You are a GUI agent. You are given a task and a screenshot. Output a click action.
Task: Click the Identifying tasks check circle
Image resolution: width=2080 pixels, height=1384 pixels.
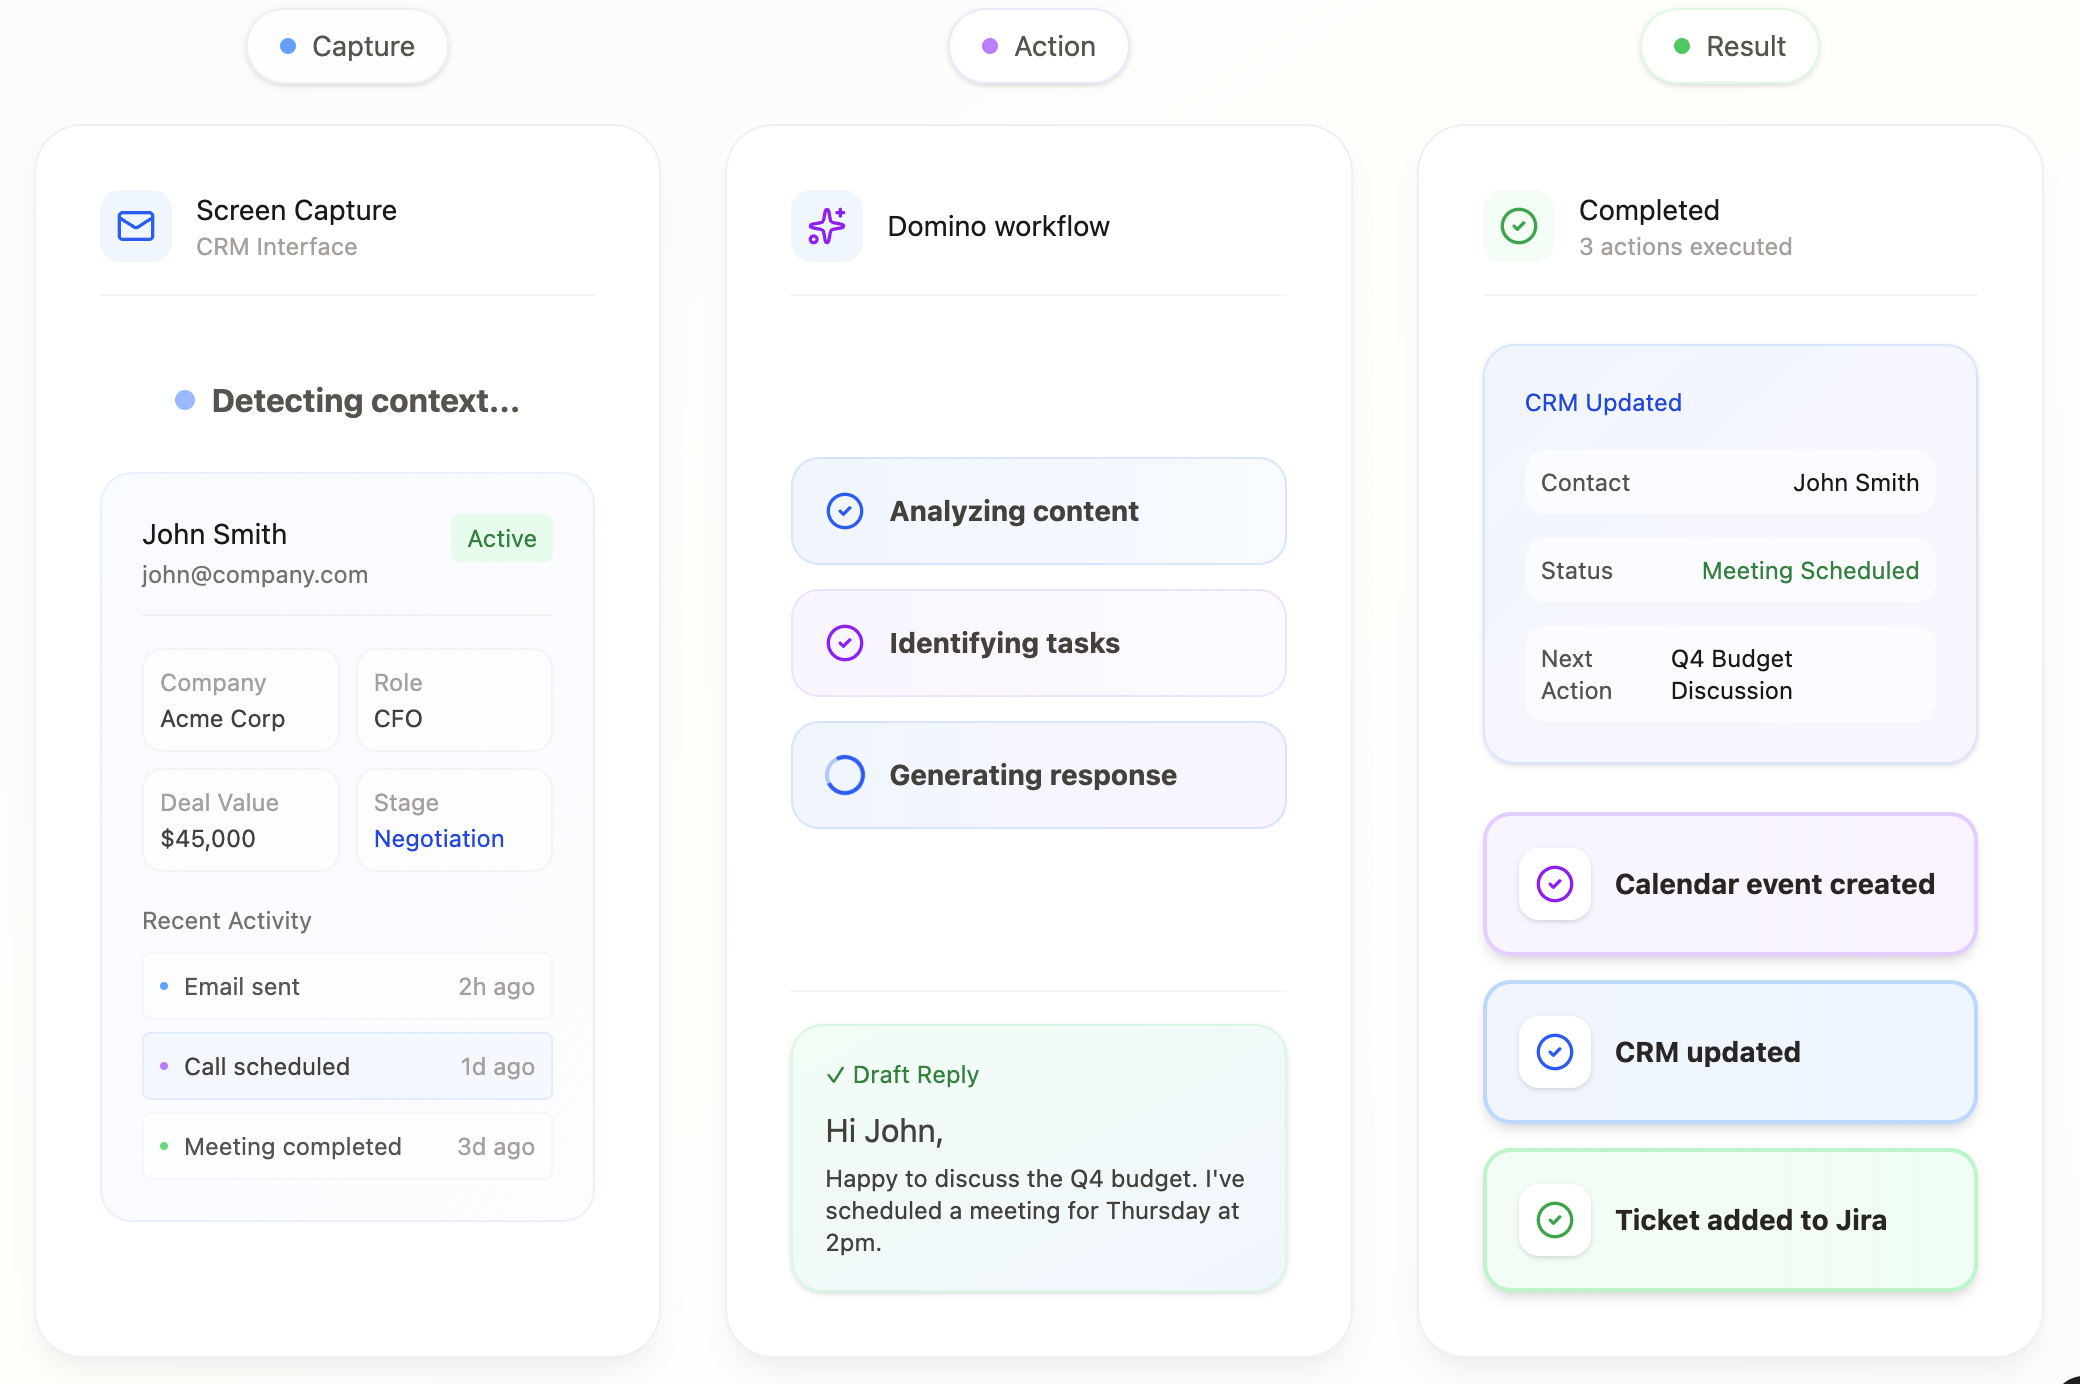pos(845,643)
